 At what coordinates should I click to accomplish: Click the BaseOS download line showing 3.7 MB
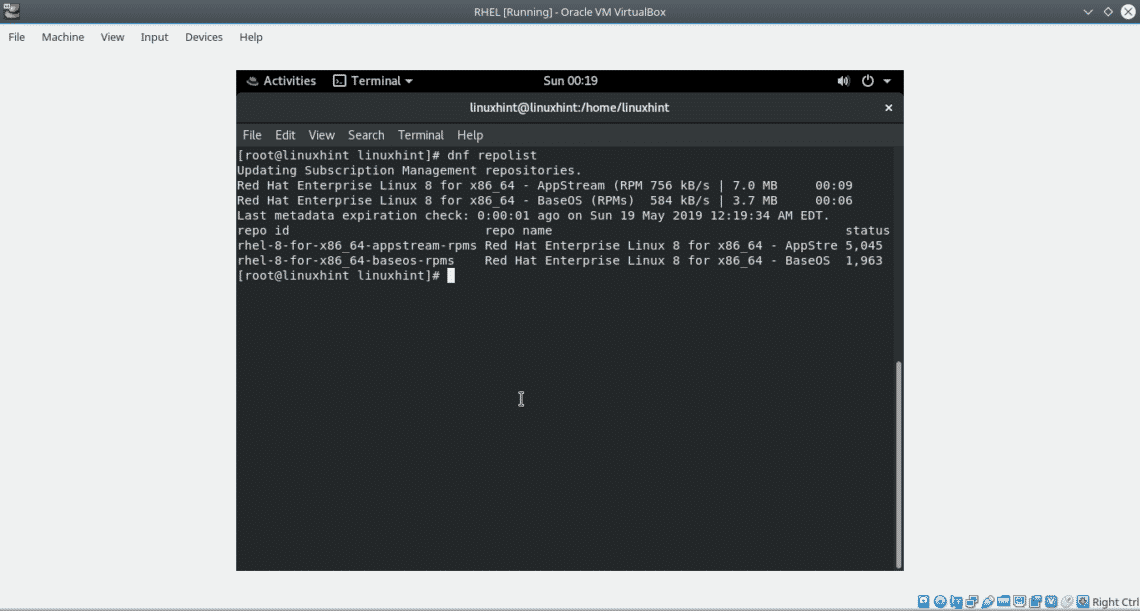545,201
